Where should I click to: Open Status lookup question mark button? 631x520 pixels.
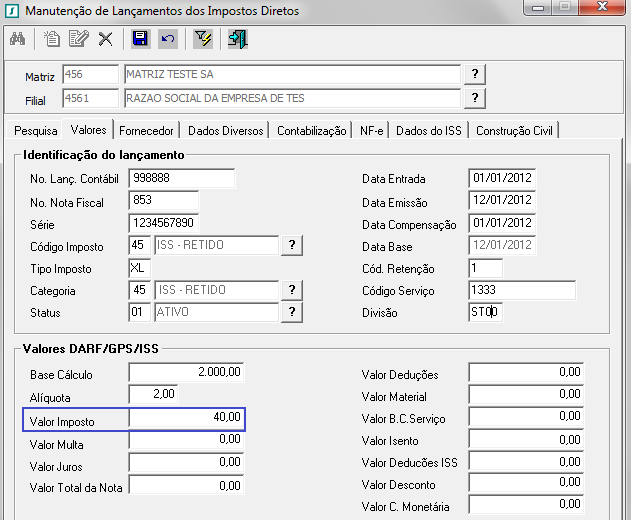(292, 312)
